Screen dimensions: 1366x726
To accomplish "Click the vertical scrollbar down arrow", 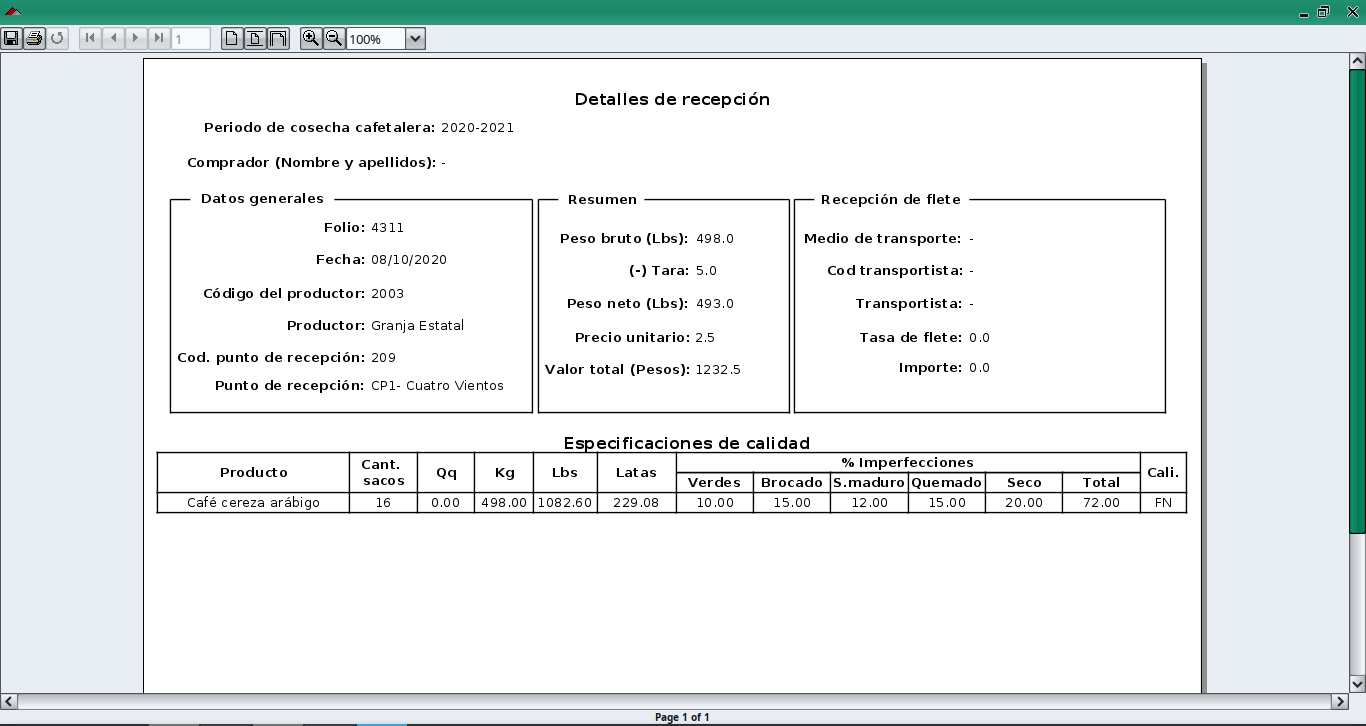I will [x=1357, y=684].
